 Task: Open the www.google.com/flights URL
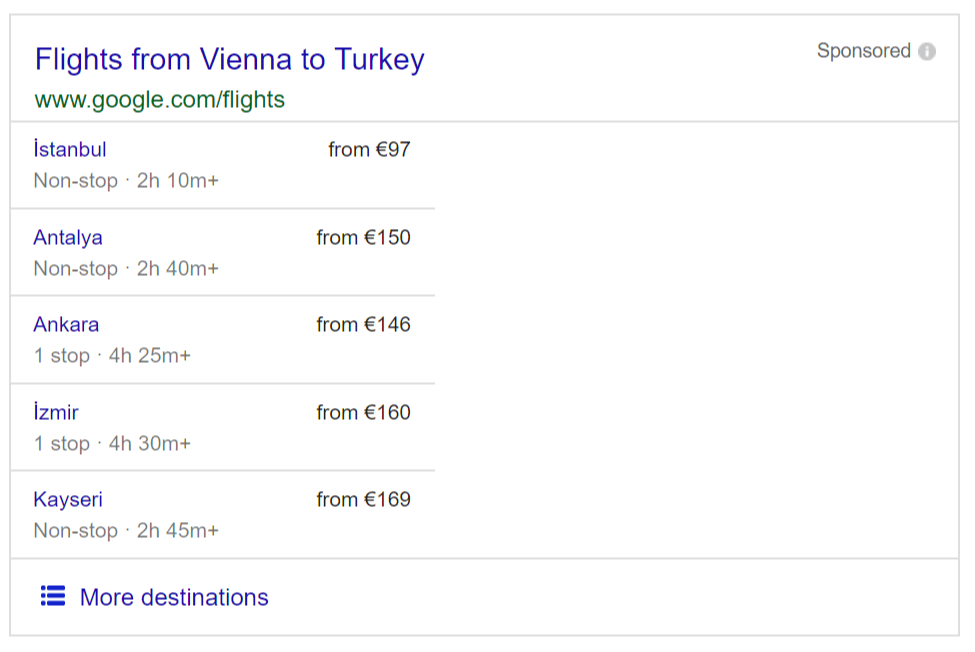tap(159, 99)
